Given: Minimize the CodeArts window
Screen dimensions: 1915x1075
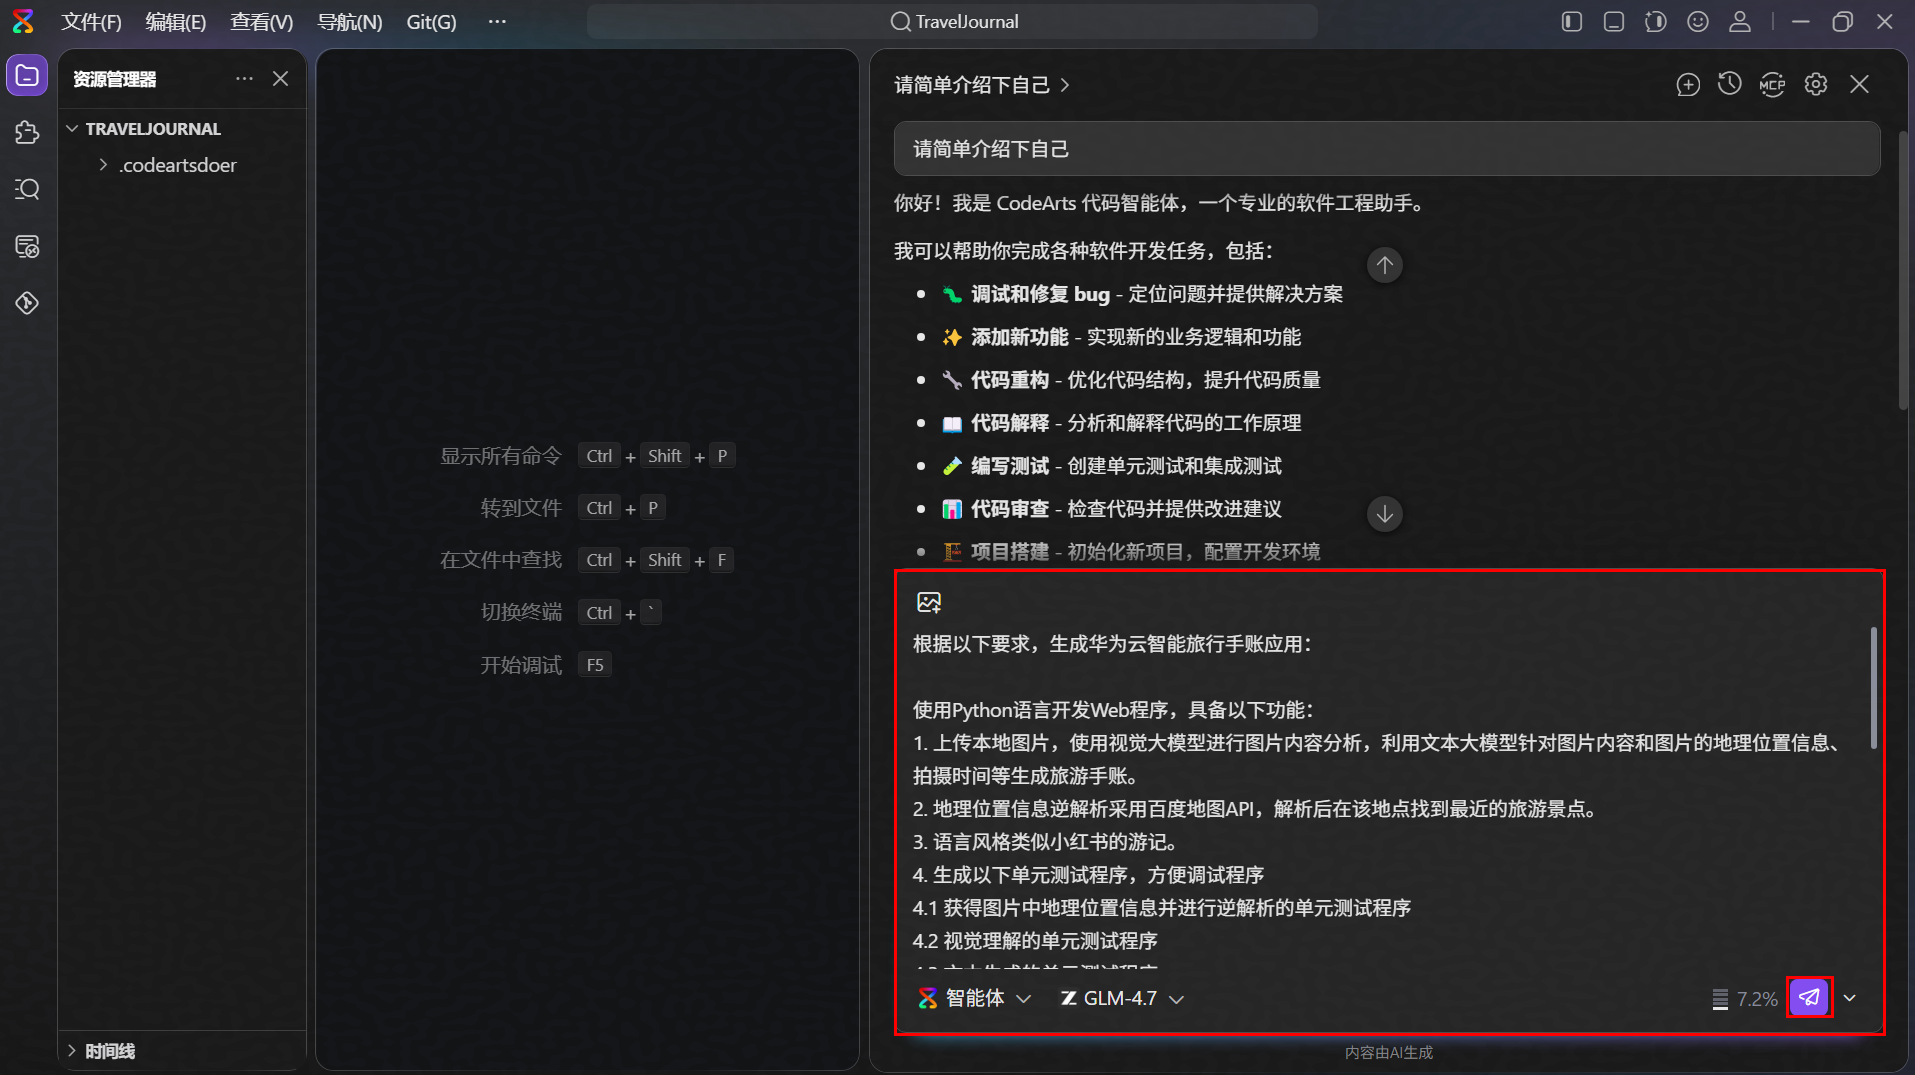Looking at the screenshot, I should [x=1801, y=22].
